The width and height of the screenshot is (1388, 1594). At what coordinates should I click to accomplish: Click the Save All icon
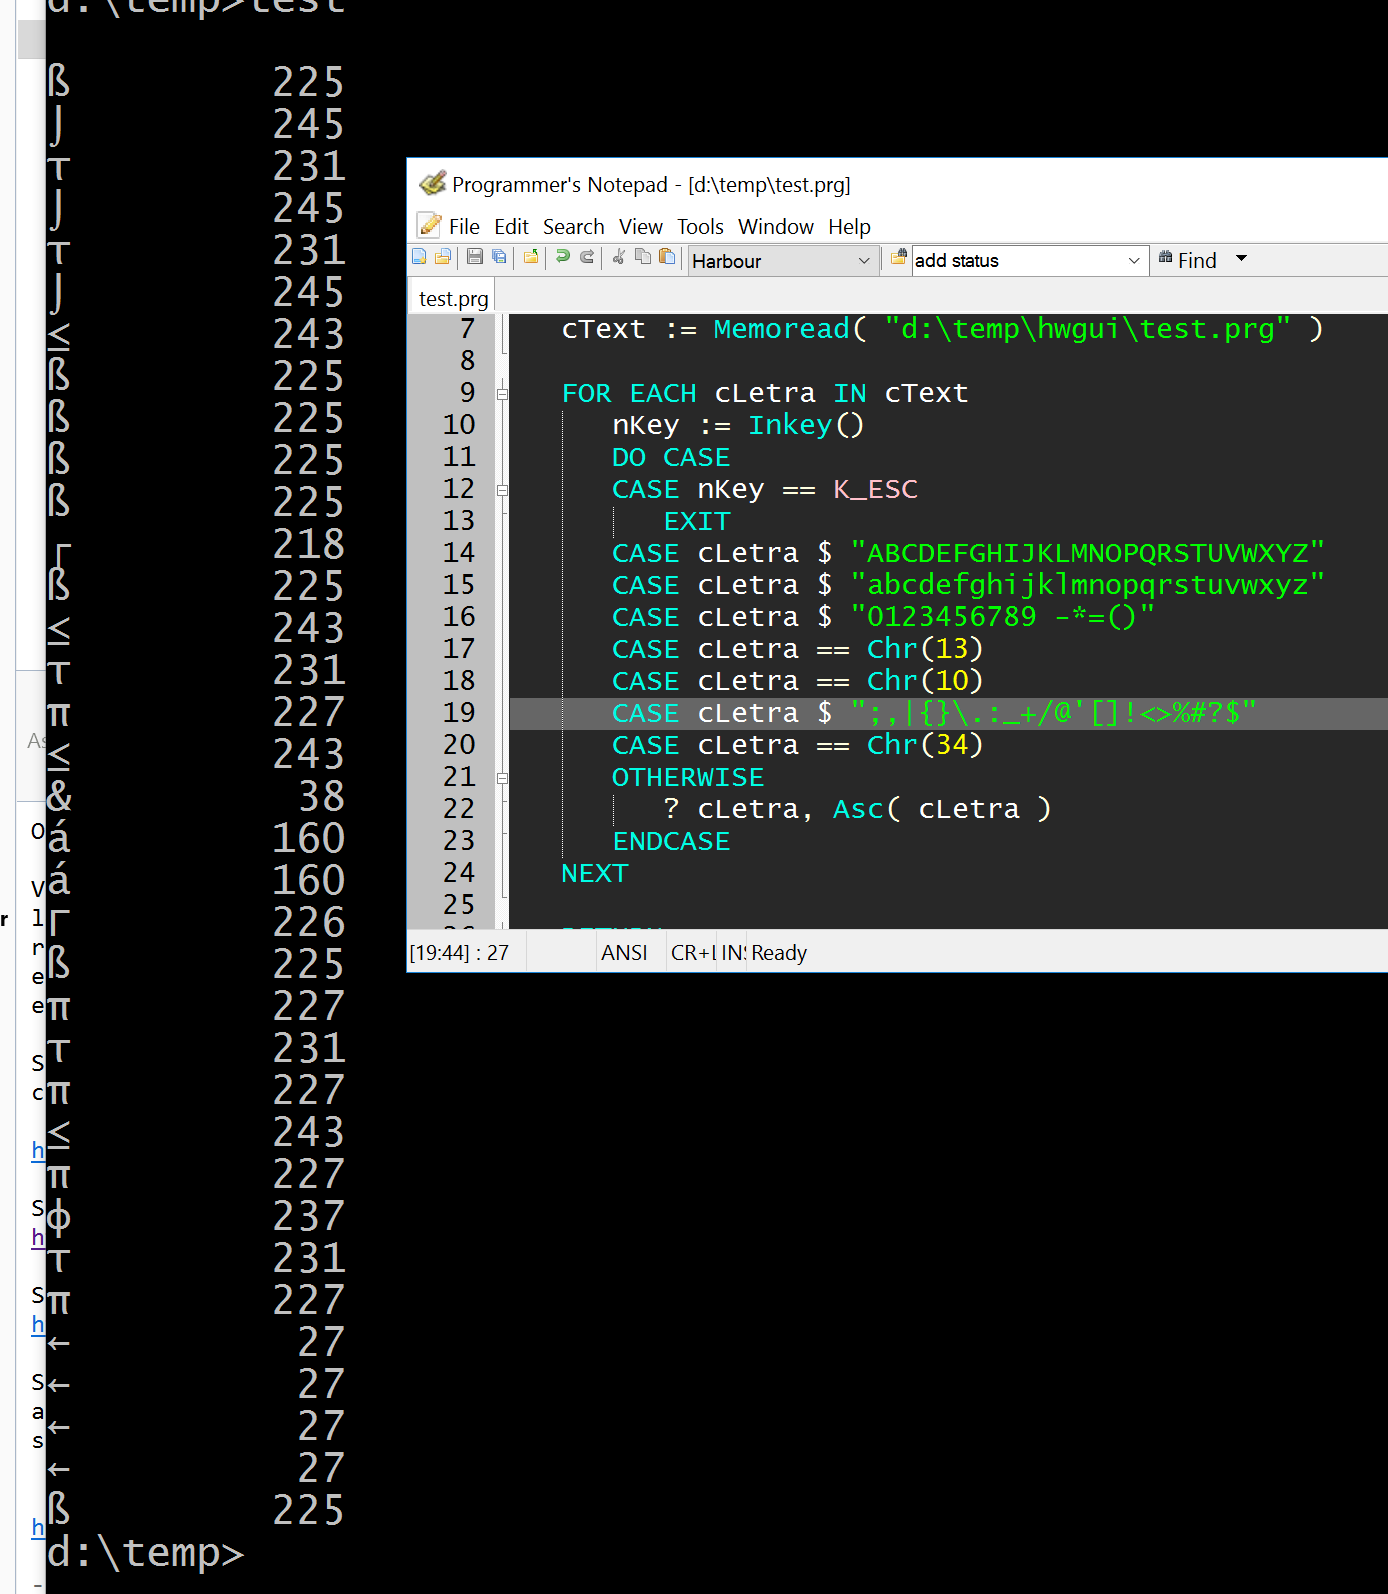coord(499,258)
